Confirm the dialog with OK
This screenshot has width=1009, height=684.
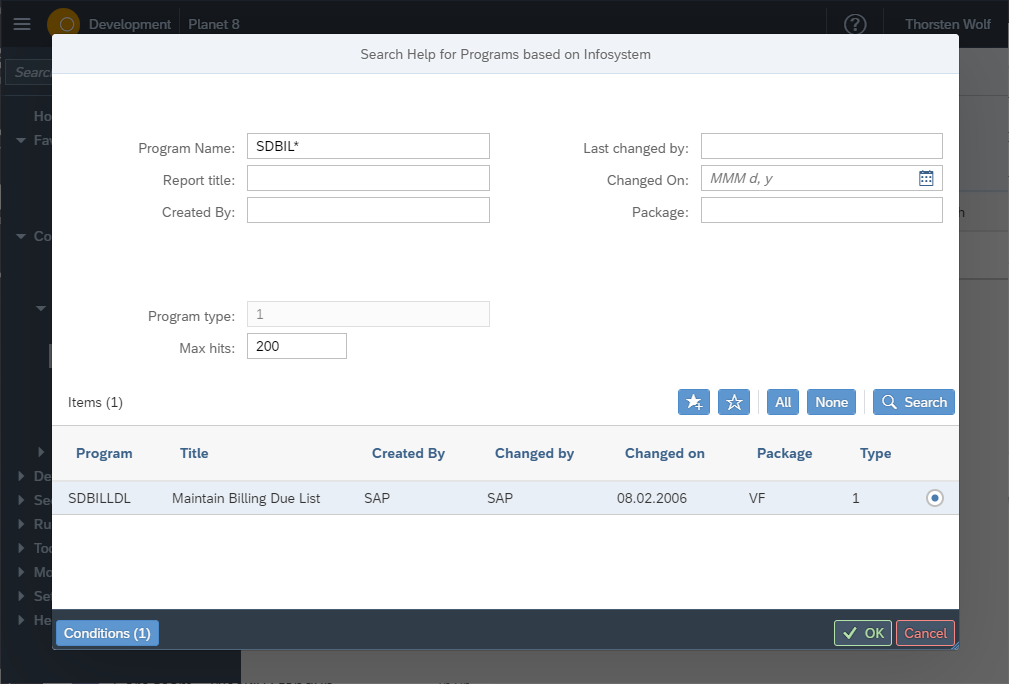click(862, 632)
